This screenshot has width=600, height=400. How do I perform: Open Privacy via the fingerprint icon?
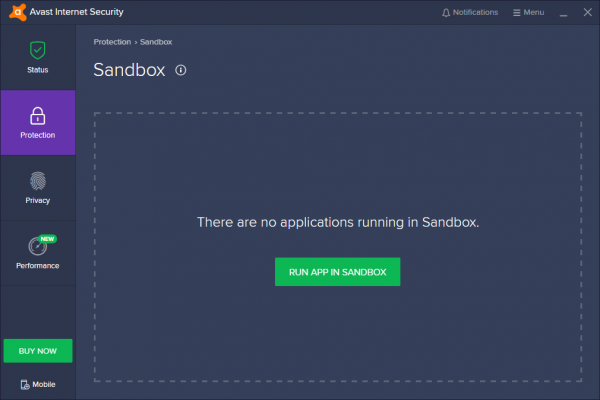(38, 180)
